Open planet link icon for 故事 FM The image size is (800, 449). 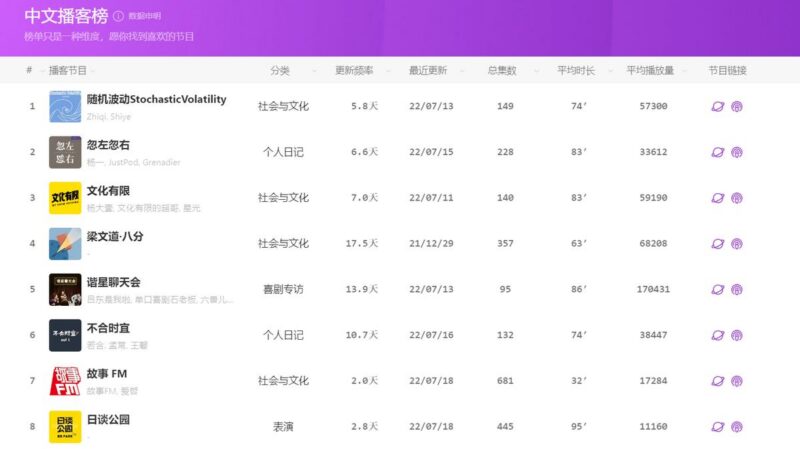[718, 381]
